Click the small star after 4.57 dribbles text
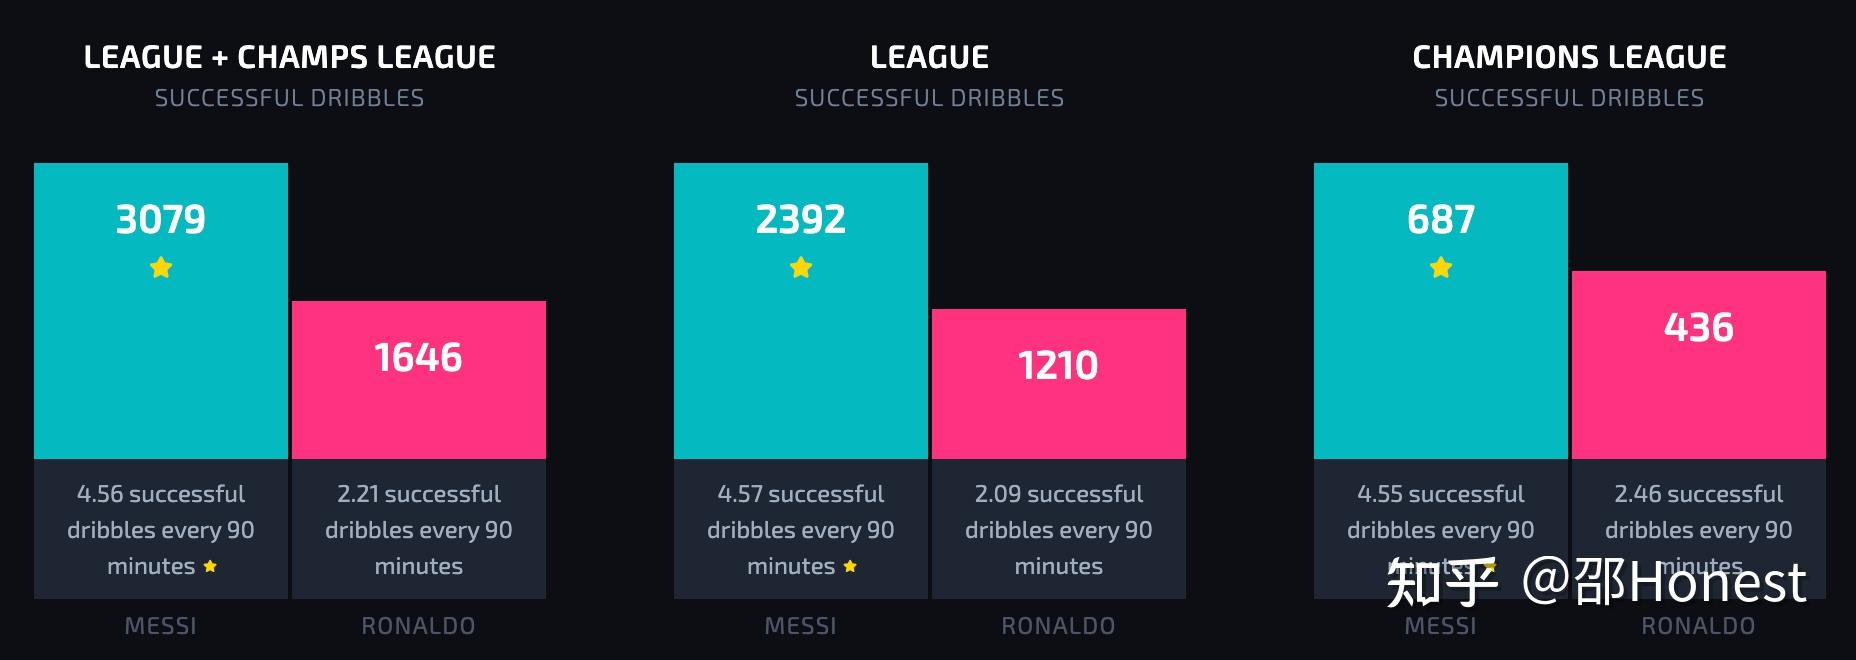The height and width of the screenshot is (660, 1856). 850,566
